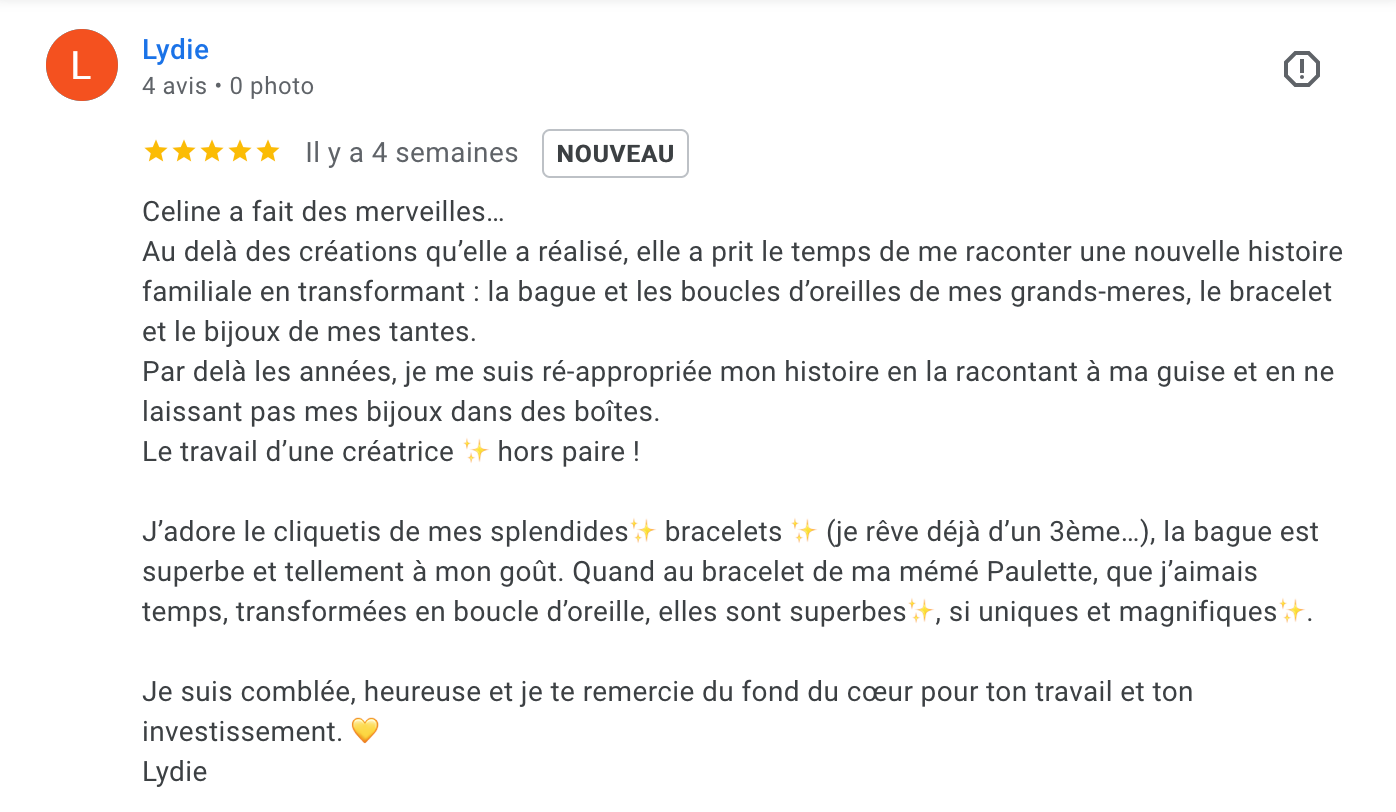Click the "4 avis • 0 photo" reviewer stats
The height and width of the screenshot is (812, 1396).
pos(228,86)
